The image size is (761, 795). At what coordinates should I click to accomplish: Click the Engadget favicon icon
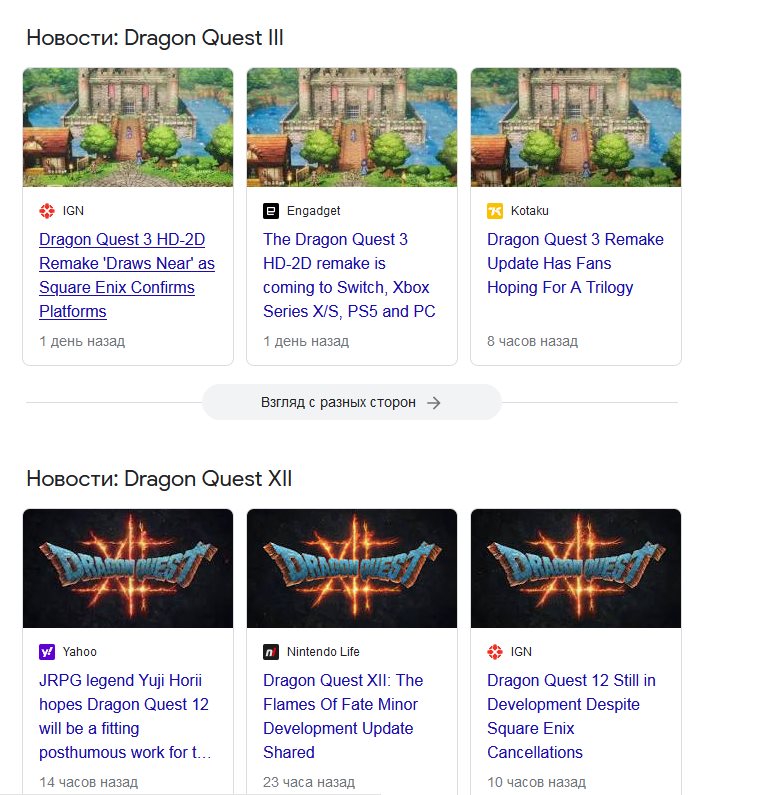271,211
